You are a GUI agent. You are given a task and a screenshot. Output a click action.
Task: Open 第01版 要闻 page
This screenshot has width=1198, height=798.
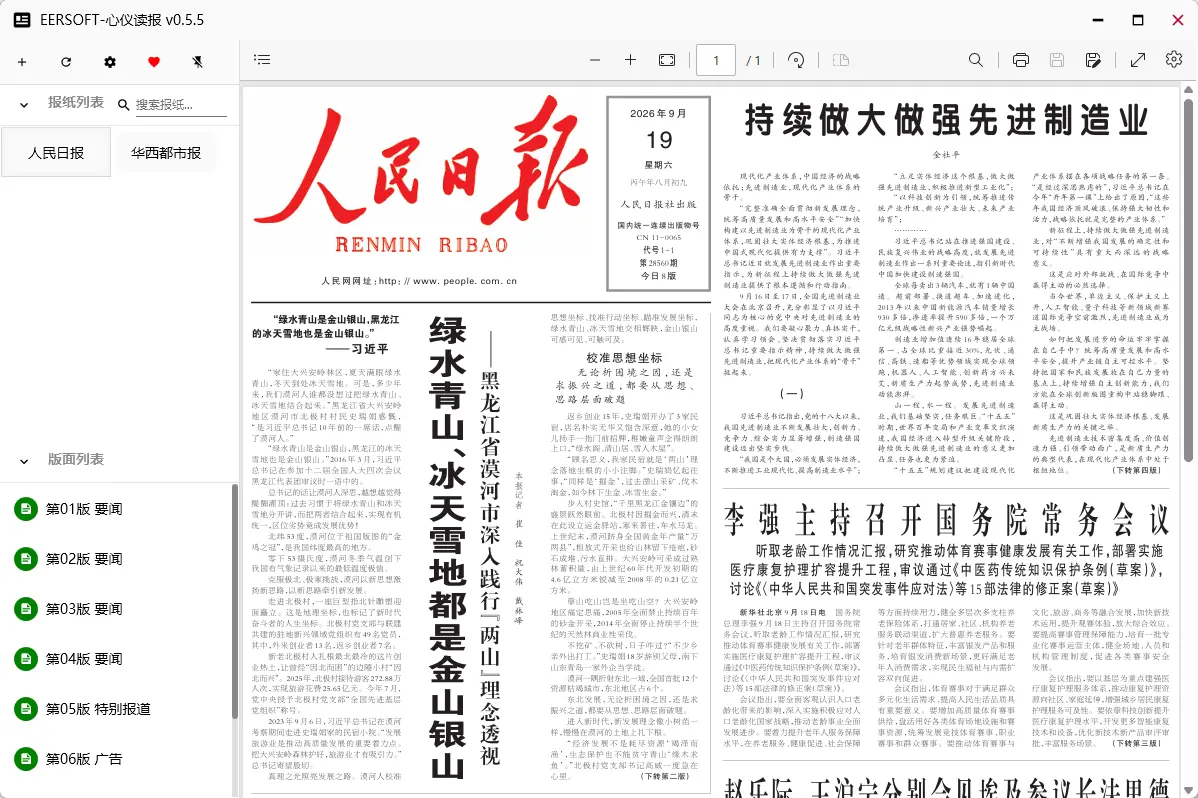(116, 509)
